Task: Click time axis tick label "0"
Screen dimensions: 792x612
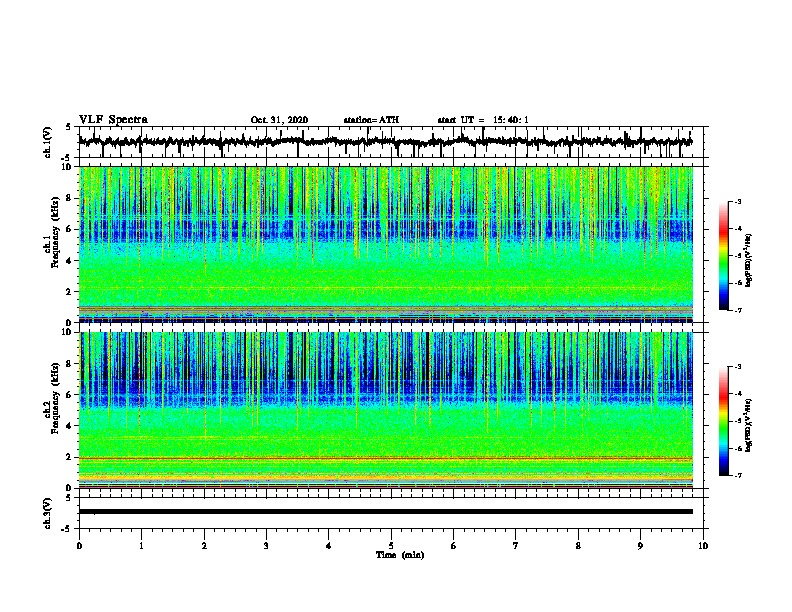Action: point(79,546)
